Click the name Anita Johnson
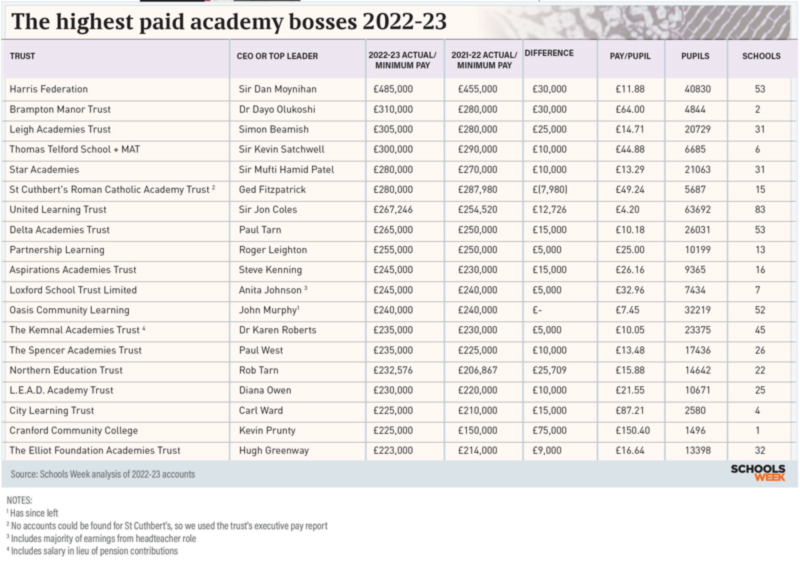The image size is (800, 561). tap(270, 290)
